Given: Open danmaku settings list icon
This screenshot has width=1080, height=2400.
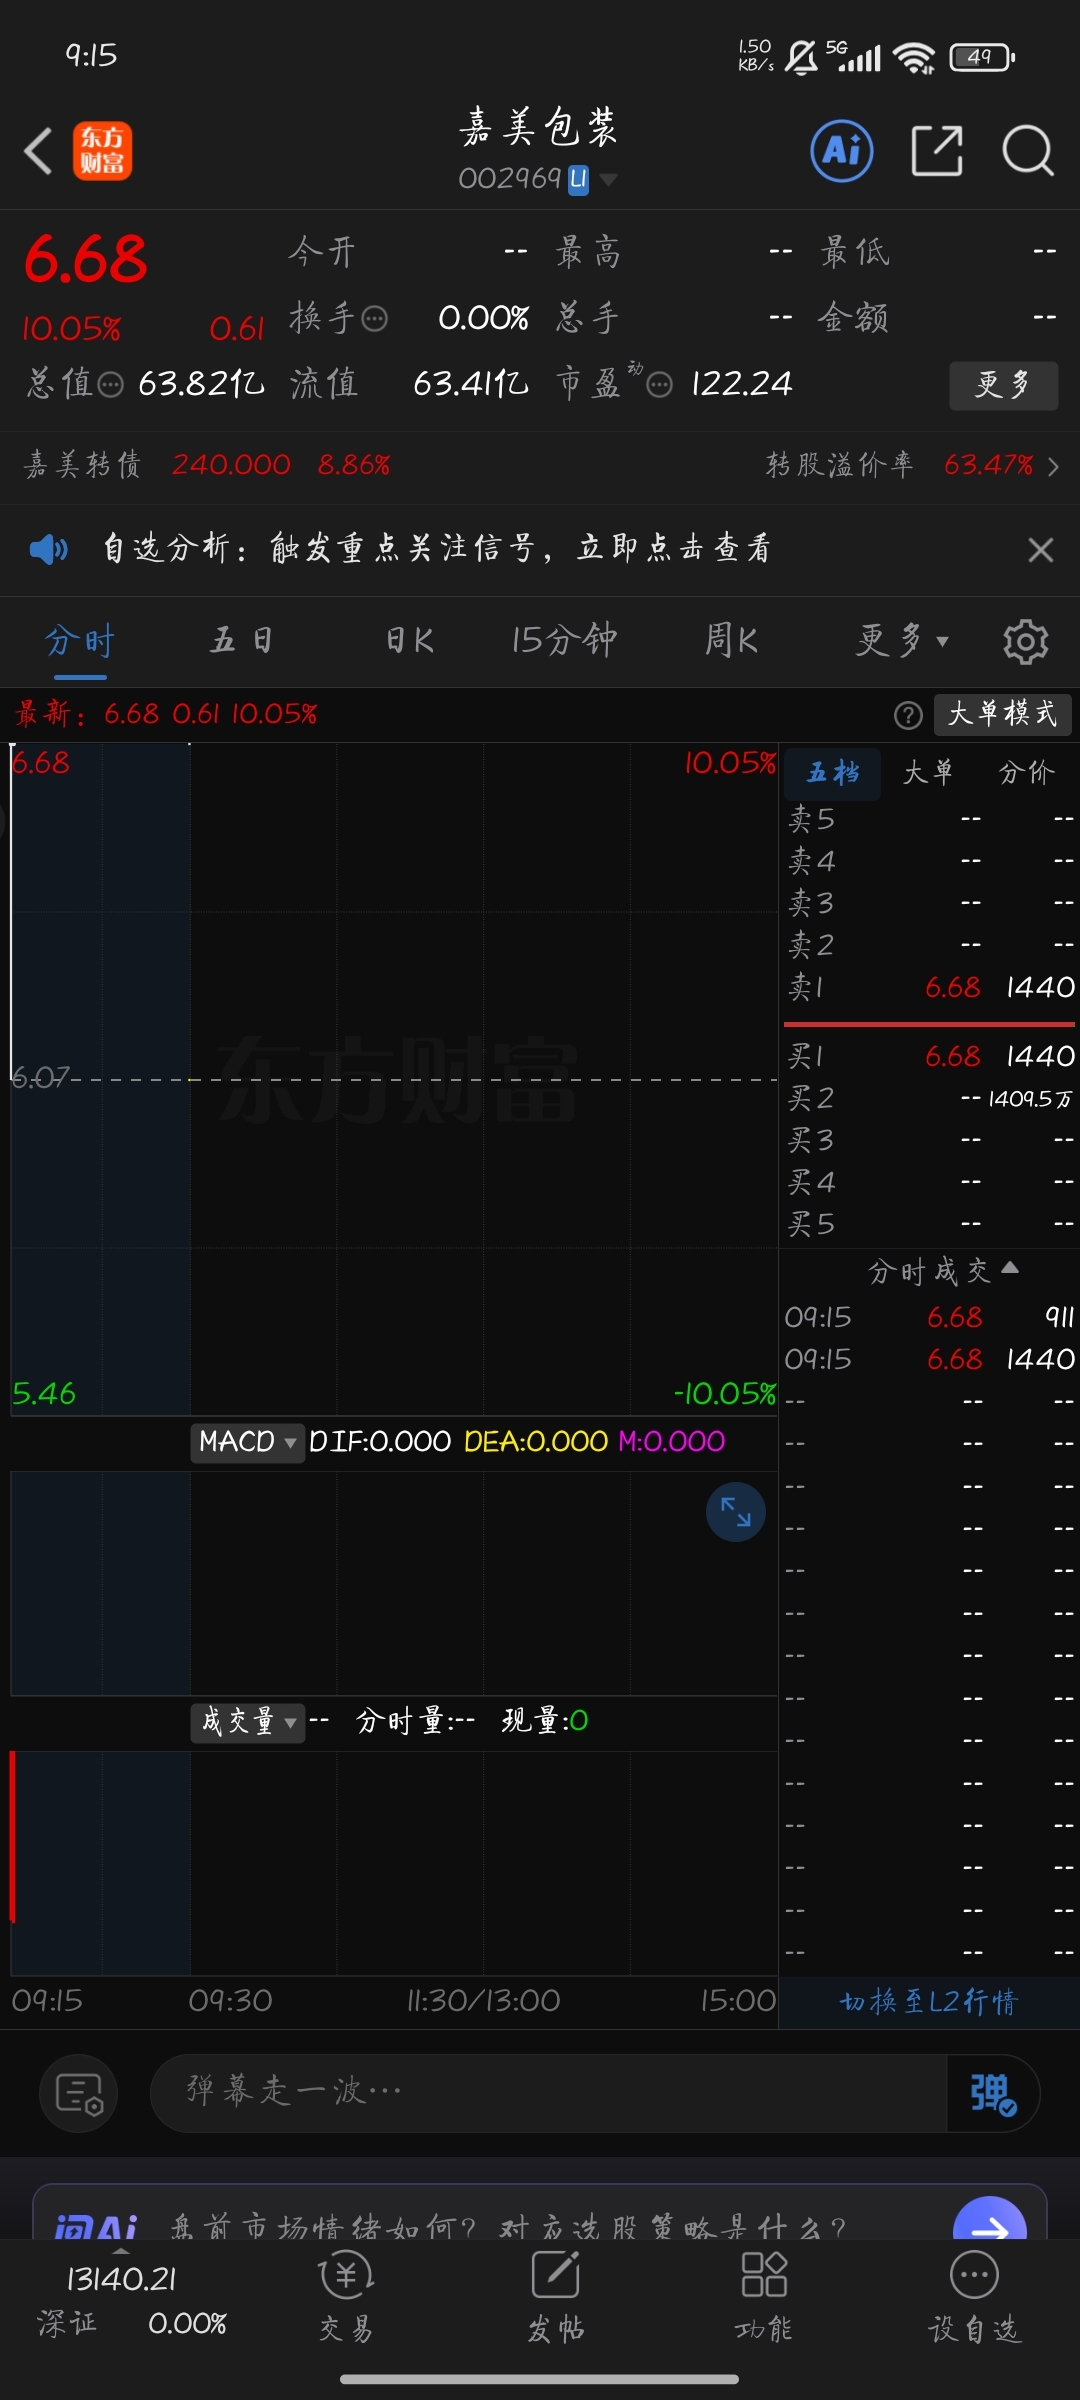Looking at the screenshot, I should click(78, 2093).
